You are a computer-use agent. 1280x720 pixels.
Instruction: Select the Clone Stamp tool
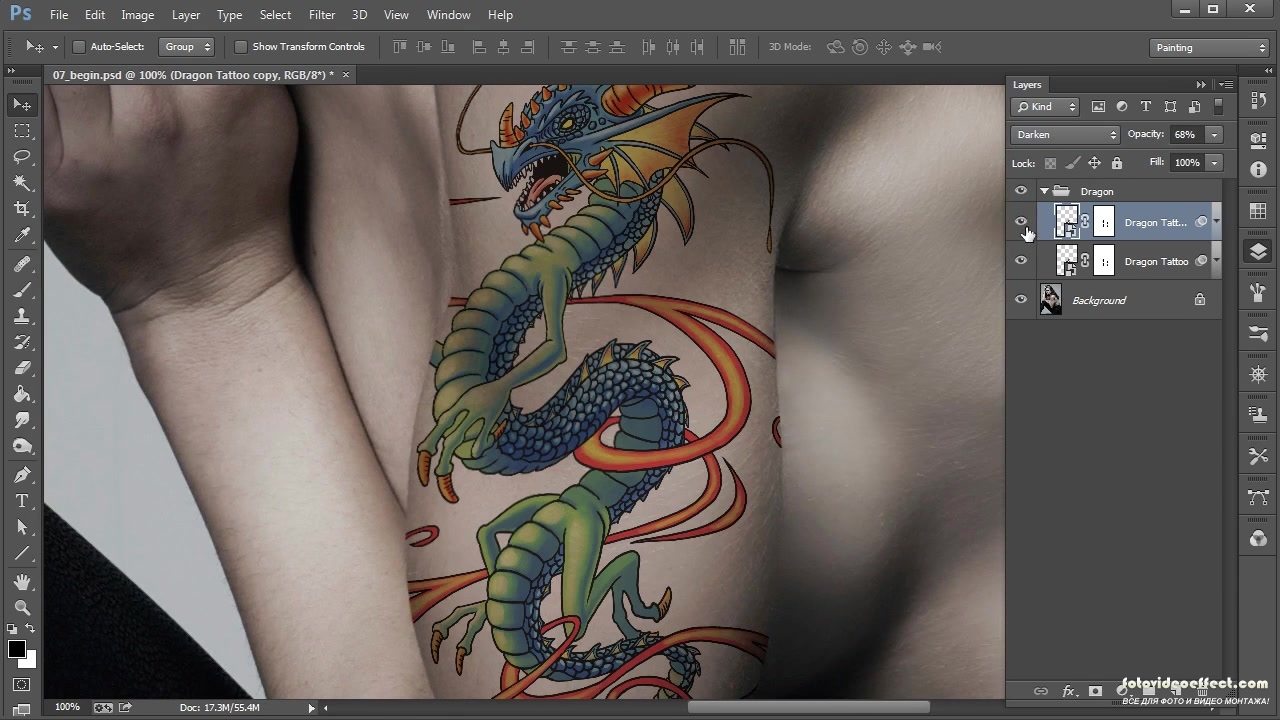[x=22, y=316]
